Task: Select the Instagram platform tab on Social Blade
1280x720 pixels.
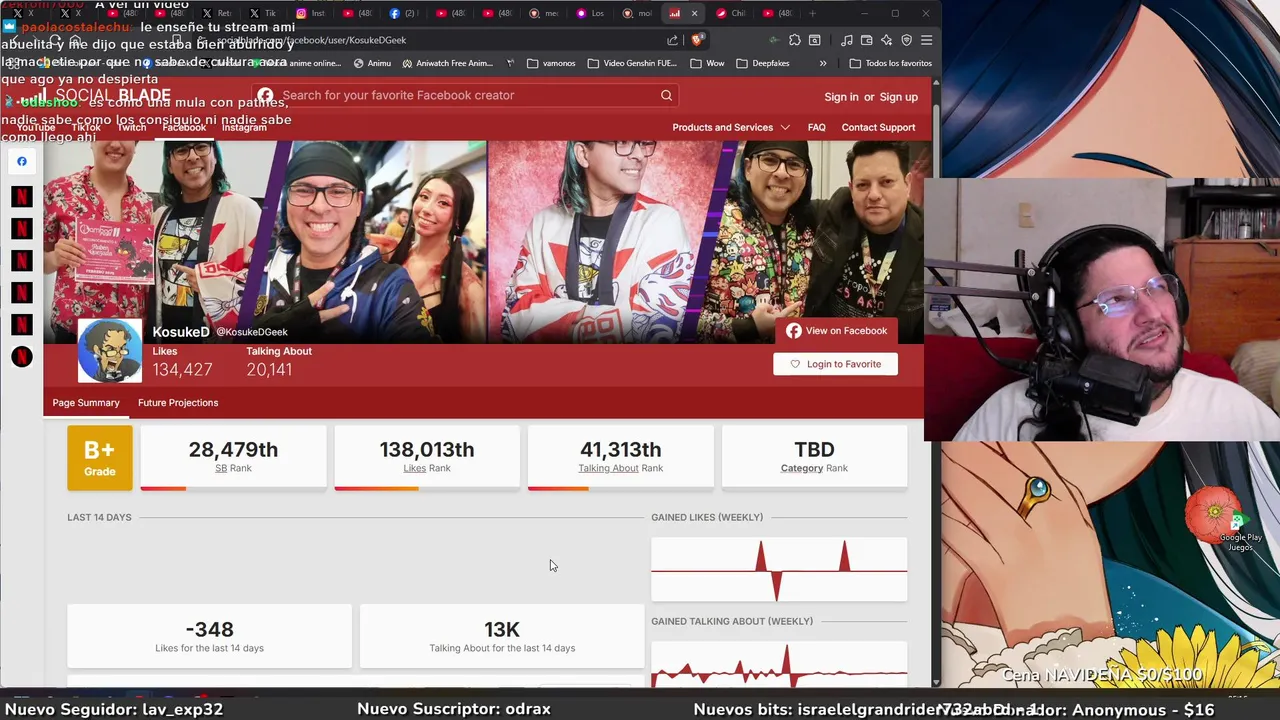Action: point(244,128)
